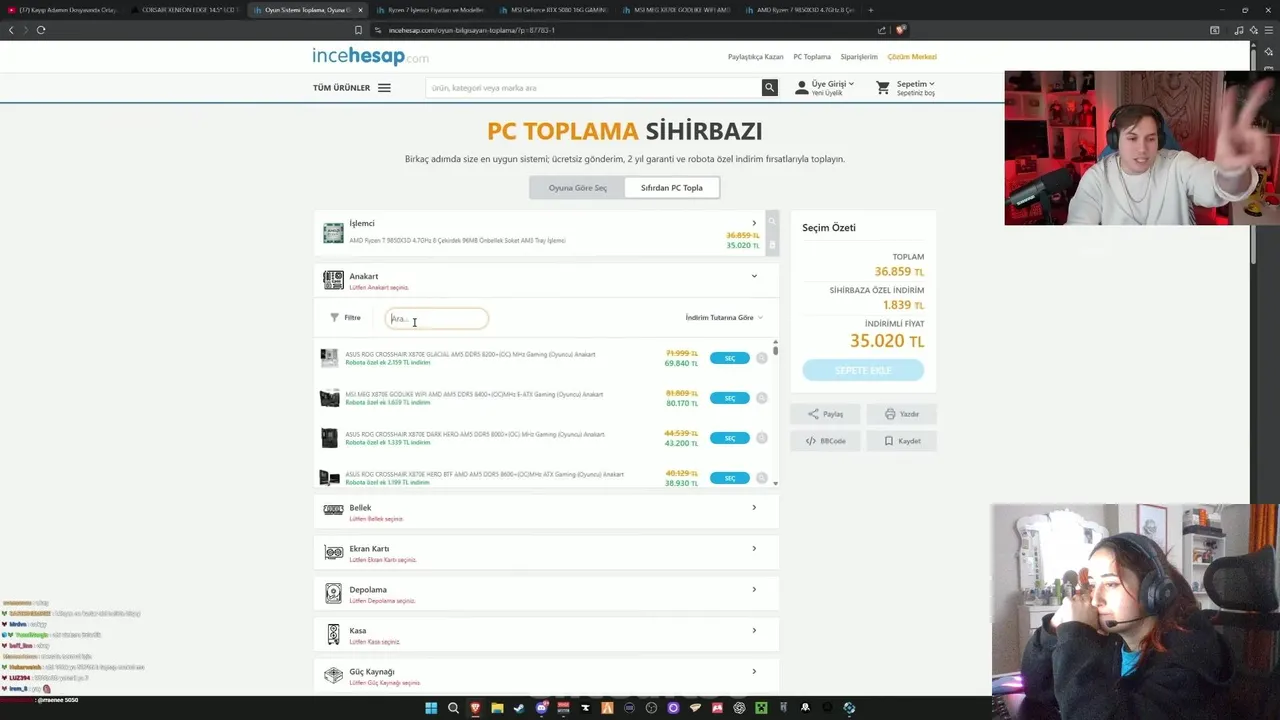The image size is (1280, 720).
Task: Click the Ekran Kartı GPU icon
Action: (333, 552)
